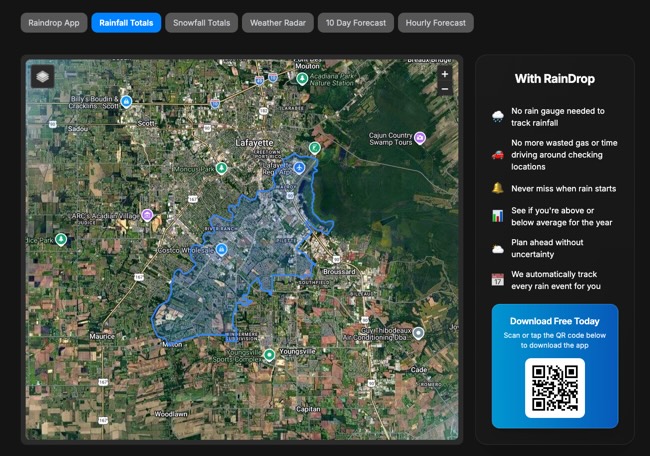
Task: Open the map layers selector
Action: [43, 76]
